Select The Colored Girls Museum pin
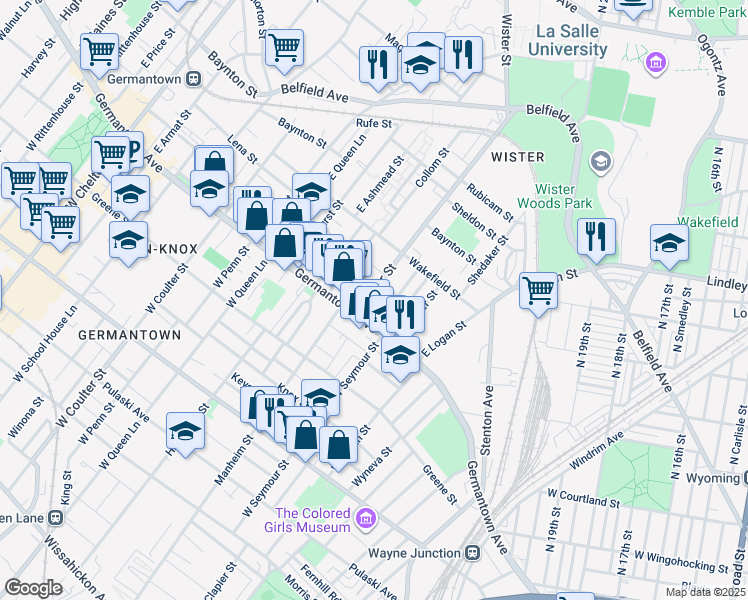 (x=366, y=518)
